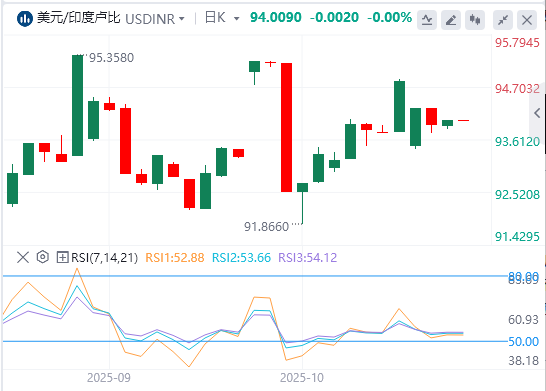Screen dimensions: 546x391
Task: Click the RSI(7,14,21) indicator label
Action: coord(104,258)
